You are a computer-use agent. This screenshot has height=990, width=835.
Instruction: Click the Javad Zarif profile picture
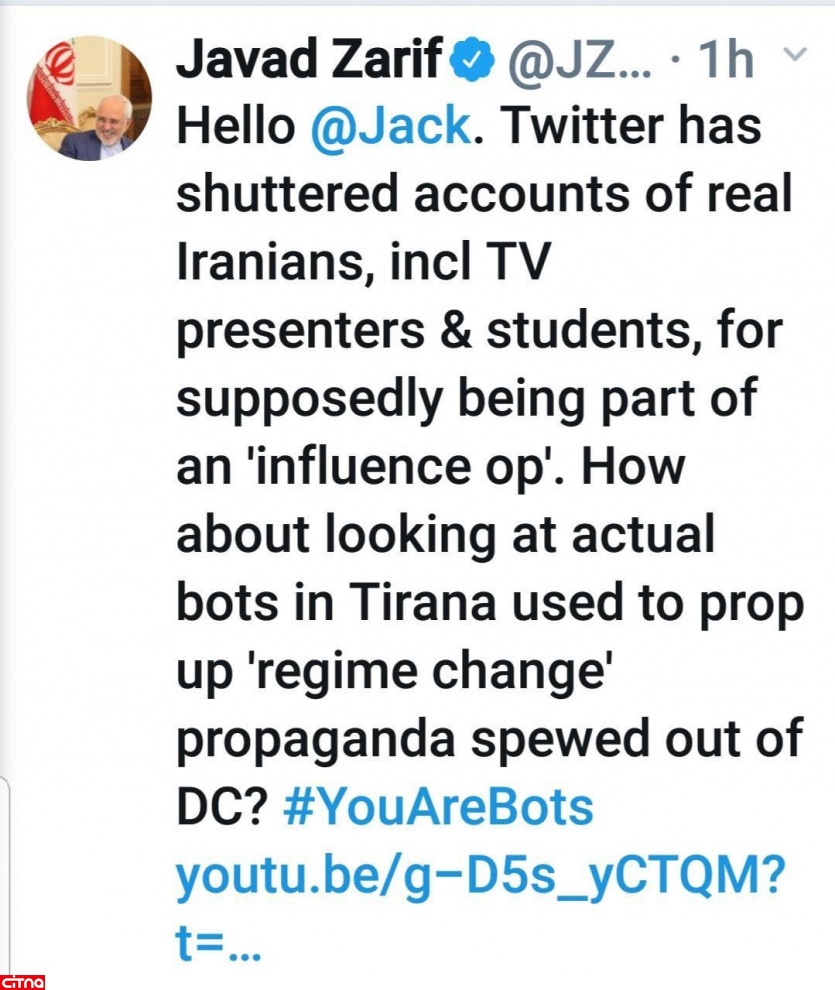pos(89,98)
